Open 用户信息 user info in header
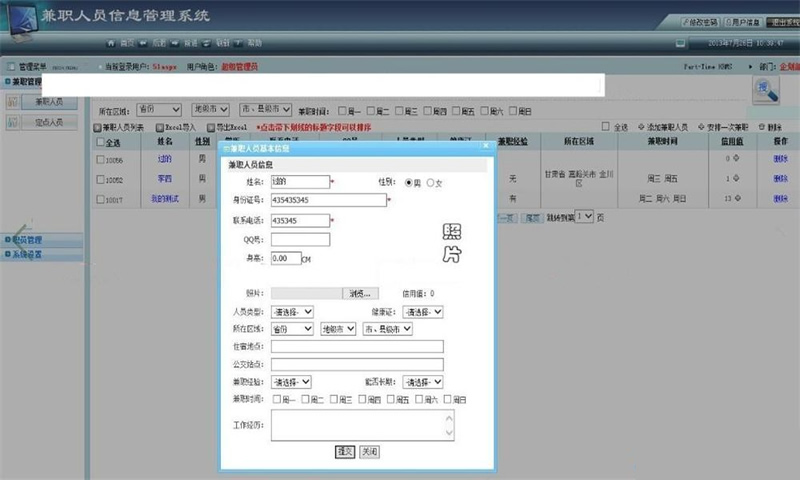Screen dimensions: 800x480 click(x=739, y=21)
